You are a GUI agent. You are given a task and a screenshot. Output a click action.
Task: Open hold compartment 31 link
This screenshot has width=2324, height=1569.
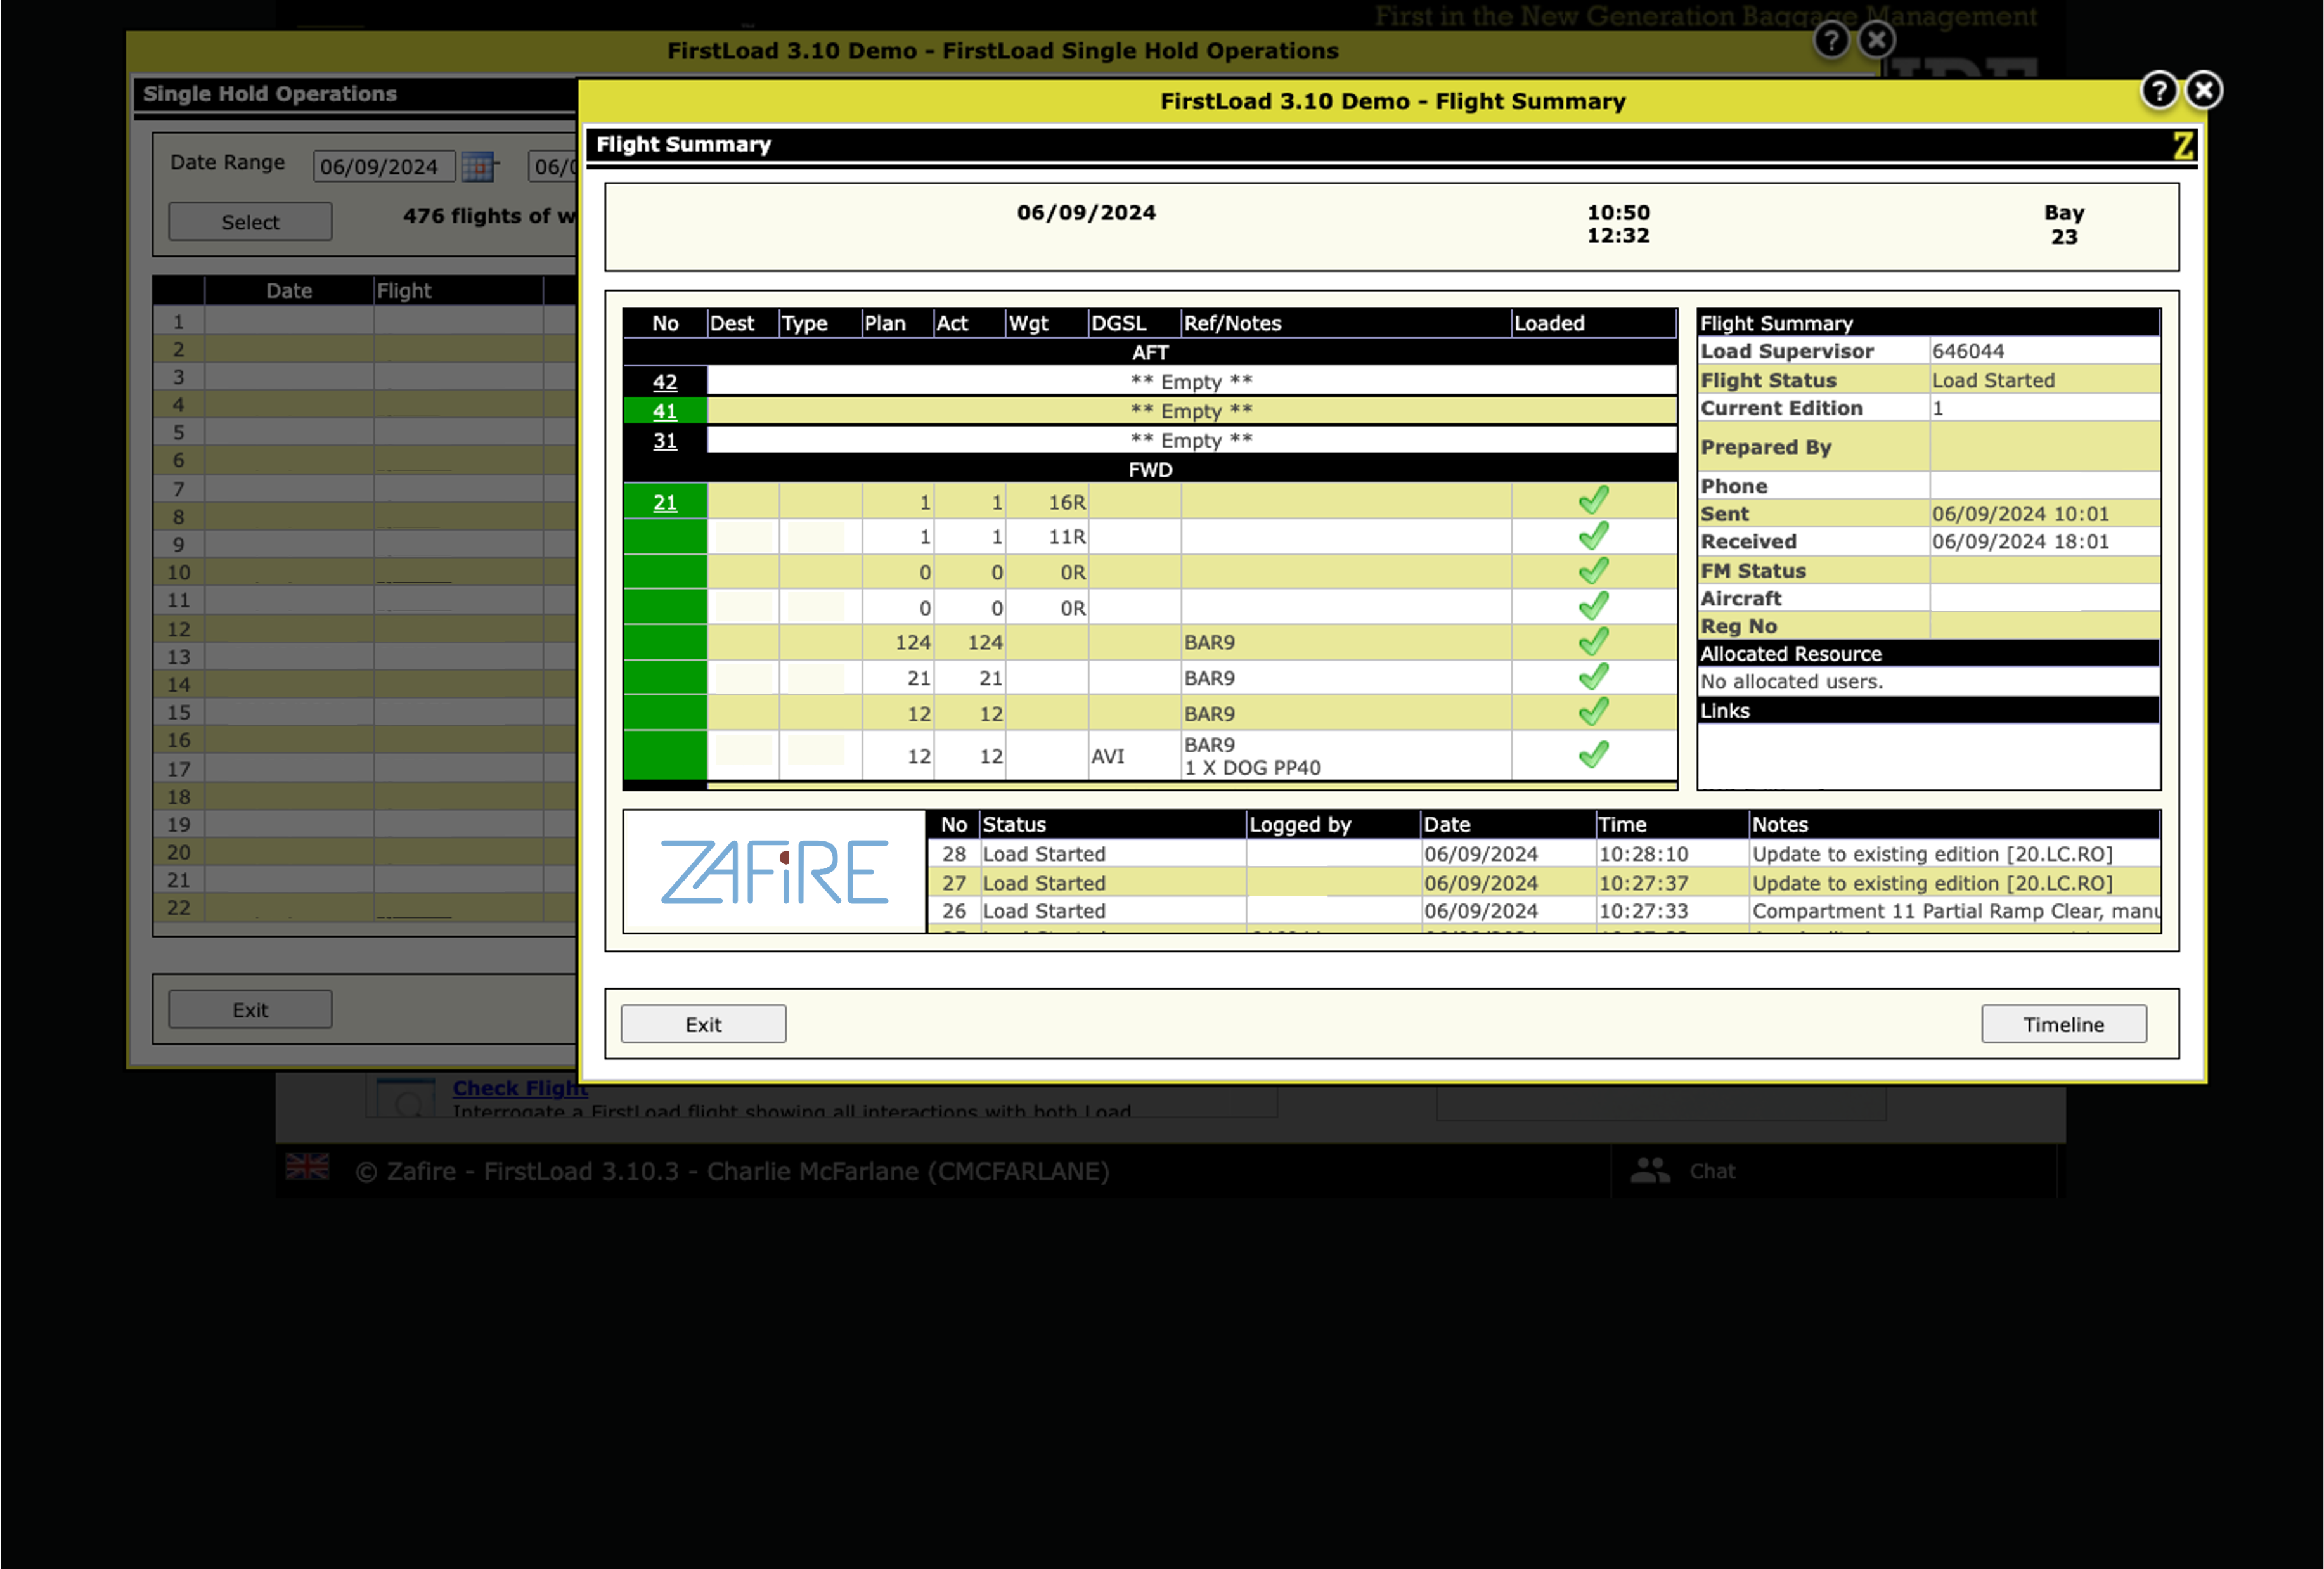pos(664,441)
